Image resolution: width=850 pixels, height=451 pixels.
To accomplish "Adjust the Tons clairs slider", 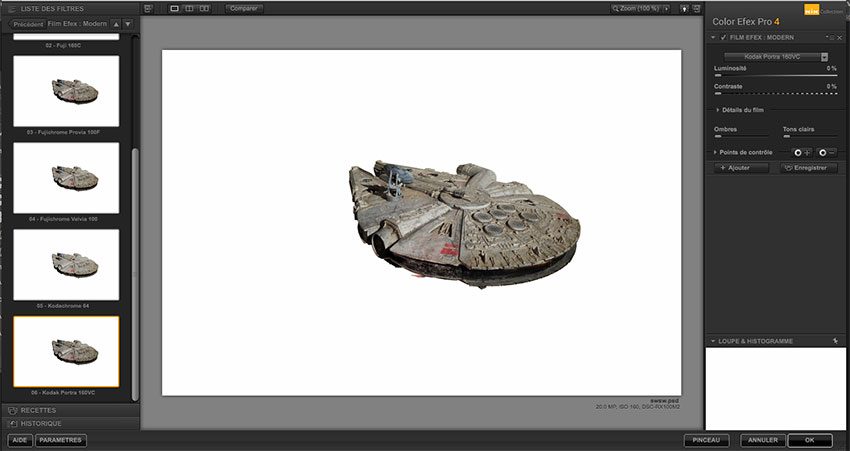I will click(810, 136).
